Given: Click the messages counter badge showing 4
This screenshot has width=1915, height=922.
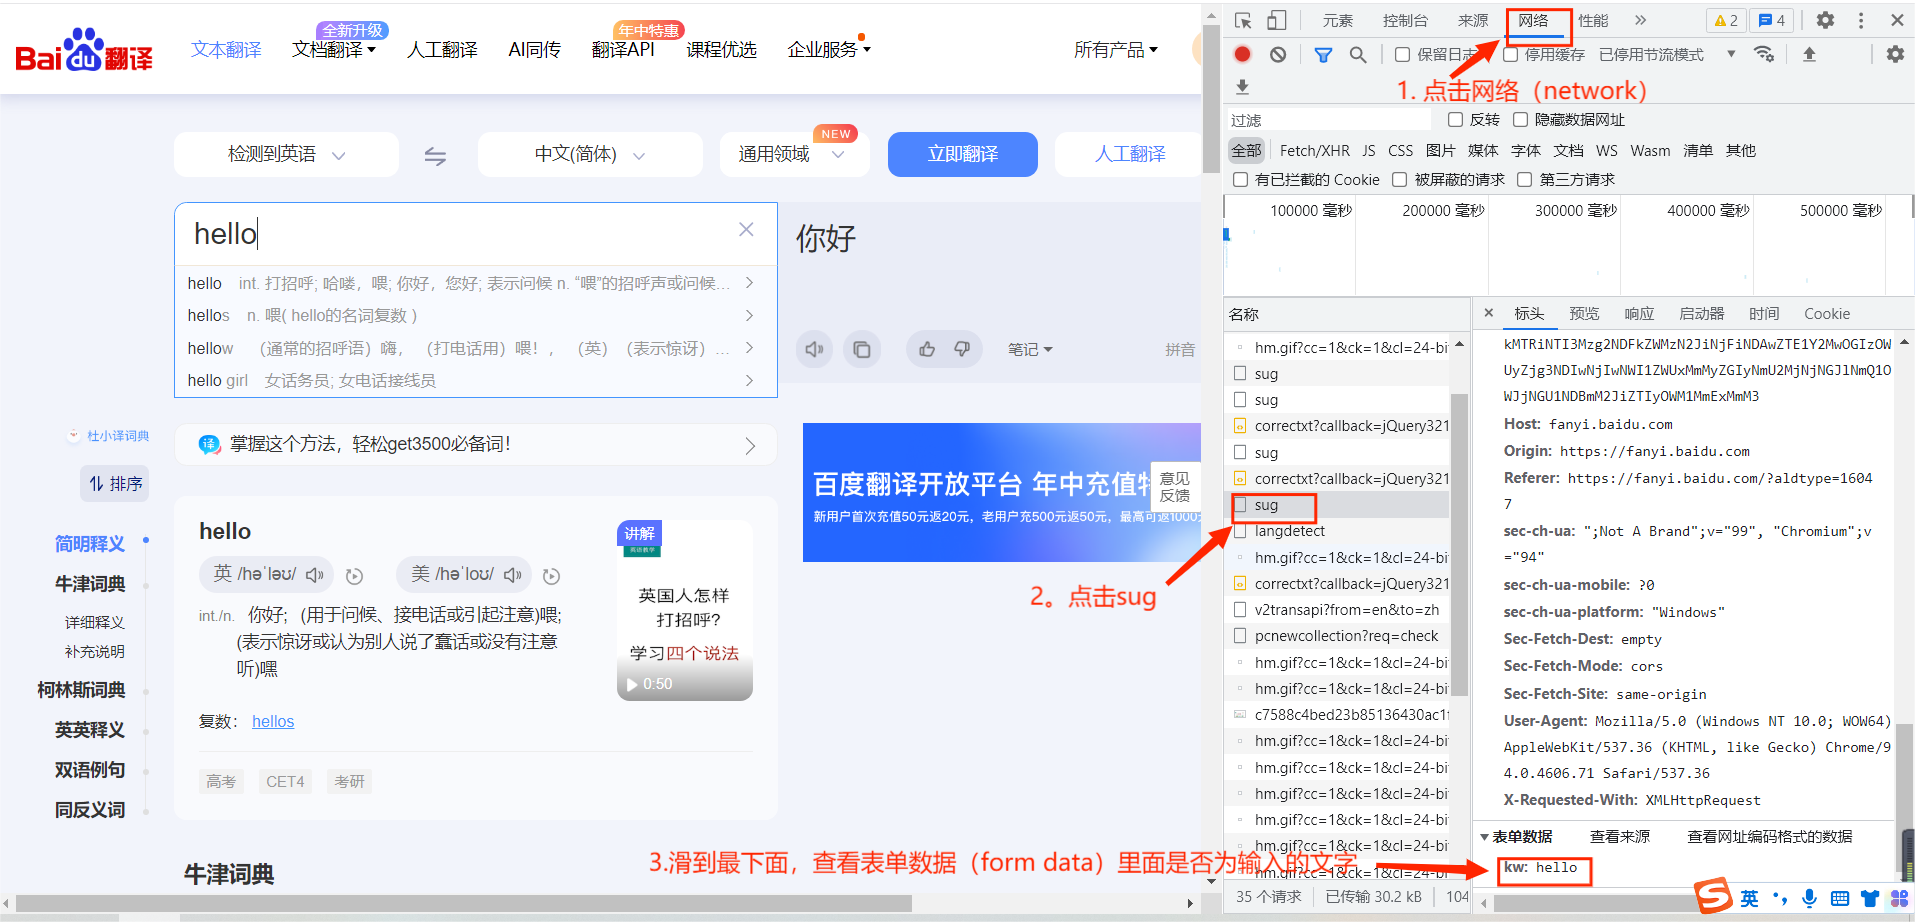Looking at the screenshot, I should (x=1772, y=20).
